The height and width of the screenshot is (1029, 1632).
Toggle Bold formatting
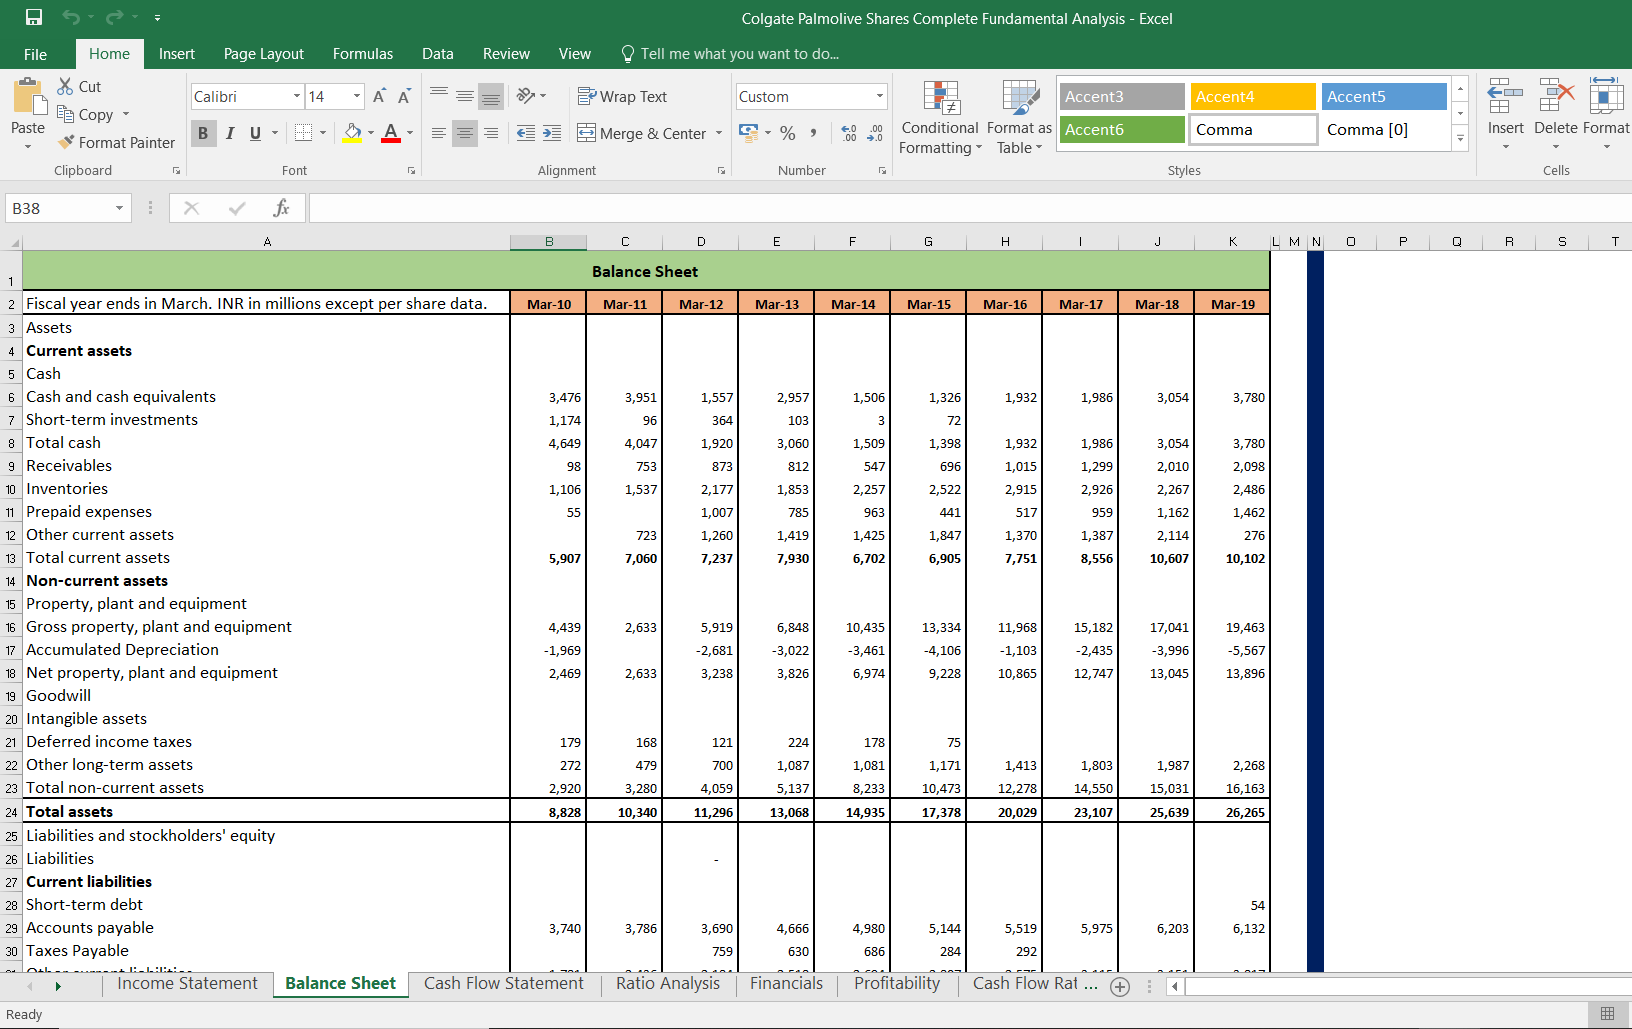(204, 133)
